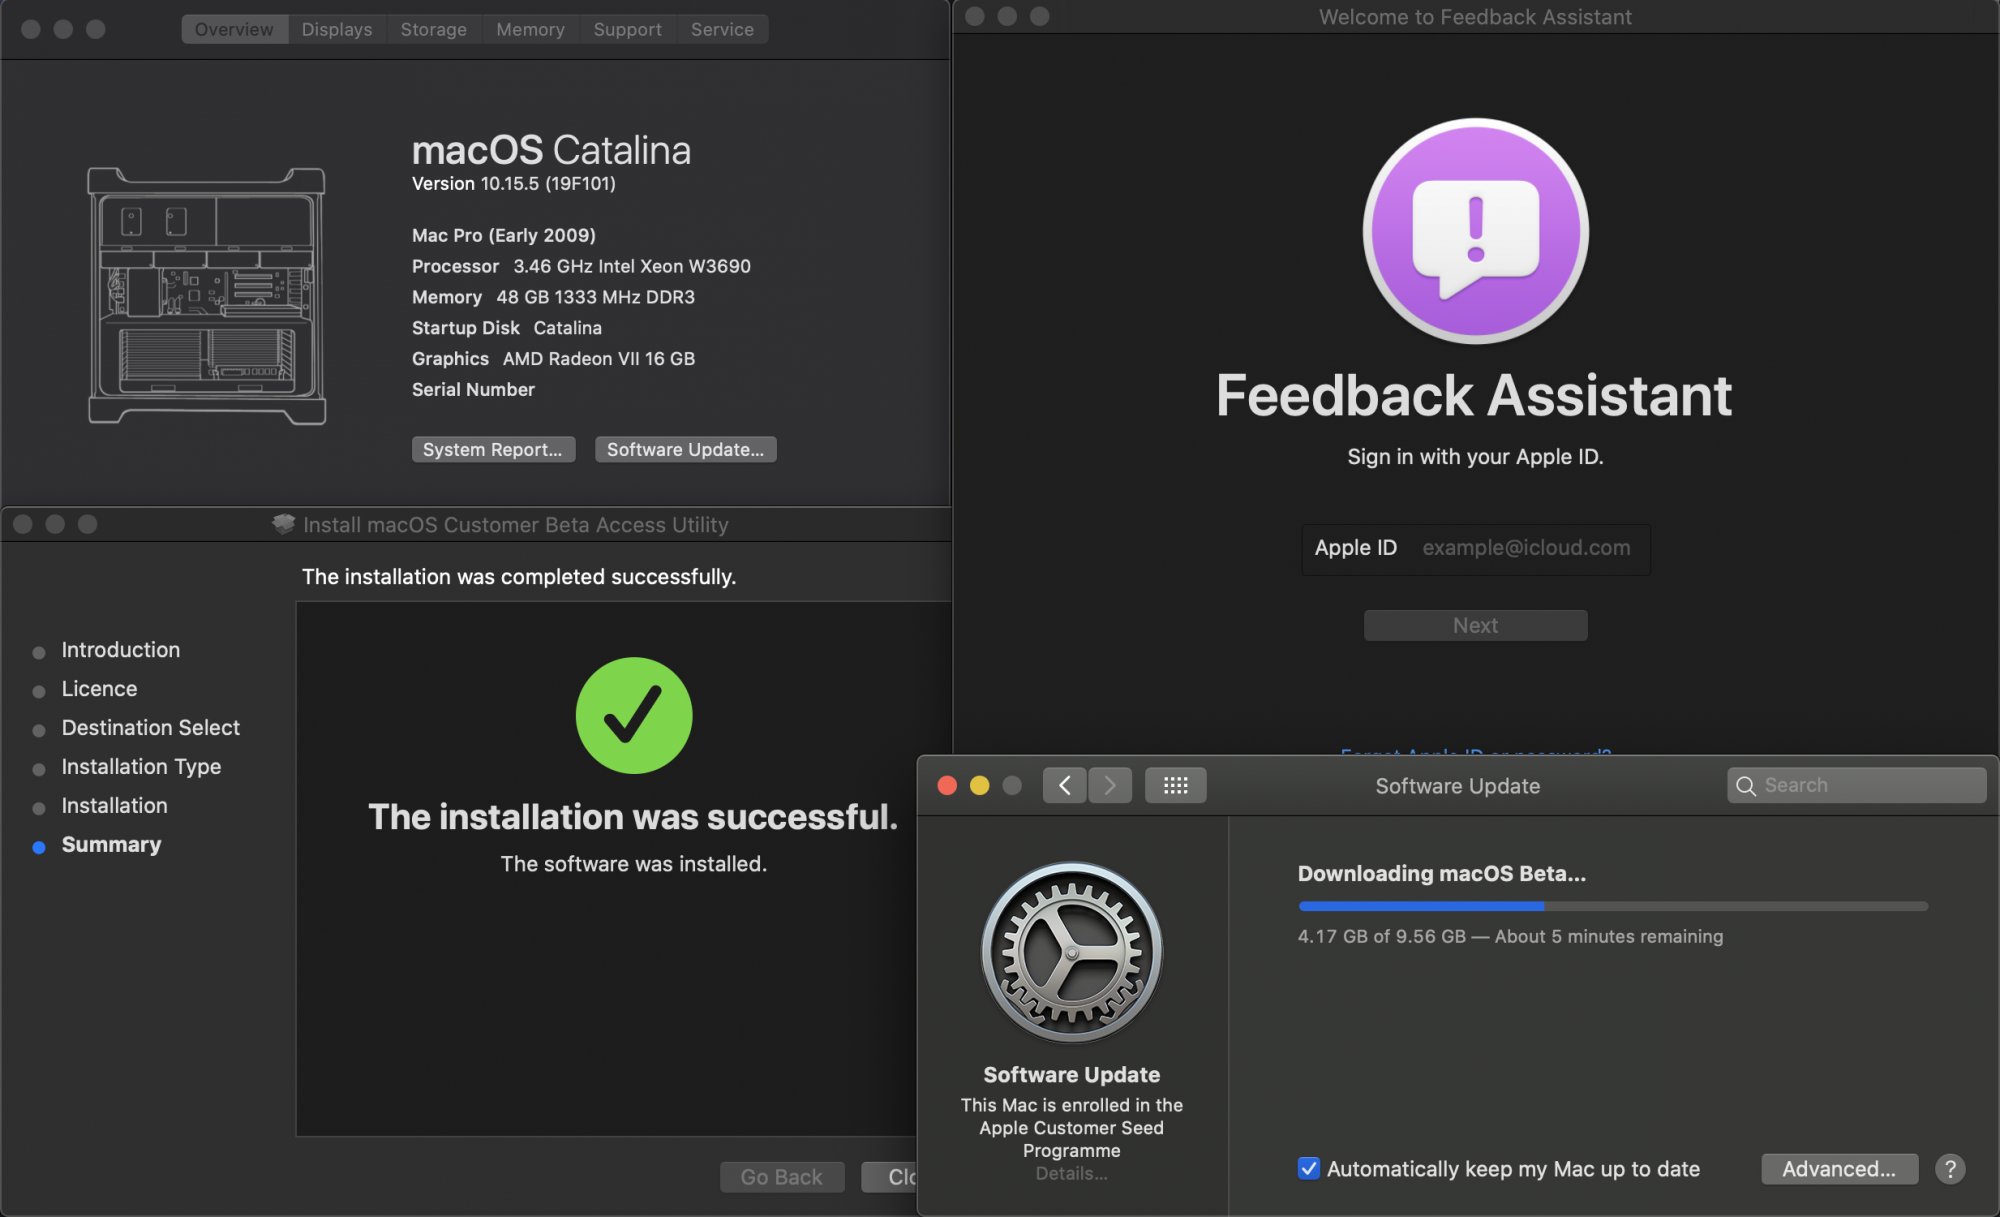Viewport: 2000px width, 1217px height.
Task: Click the Mac Pro tower illustration
Action: coord(207,296)
